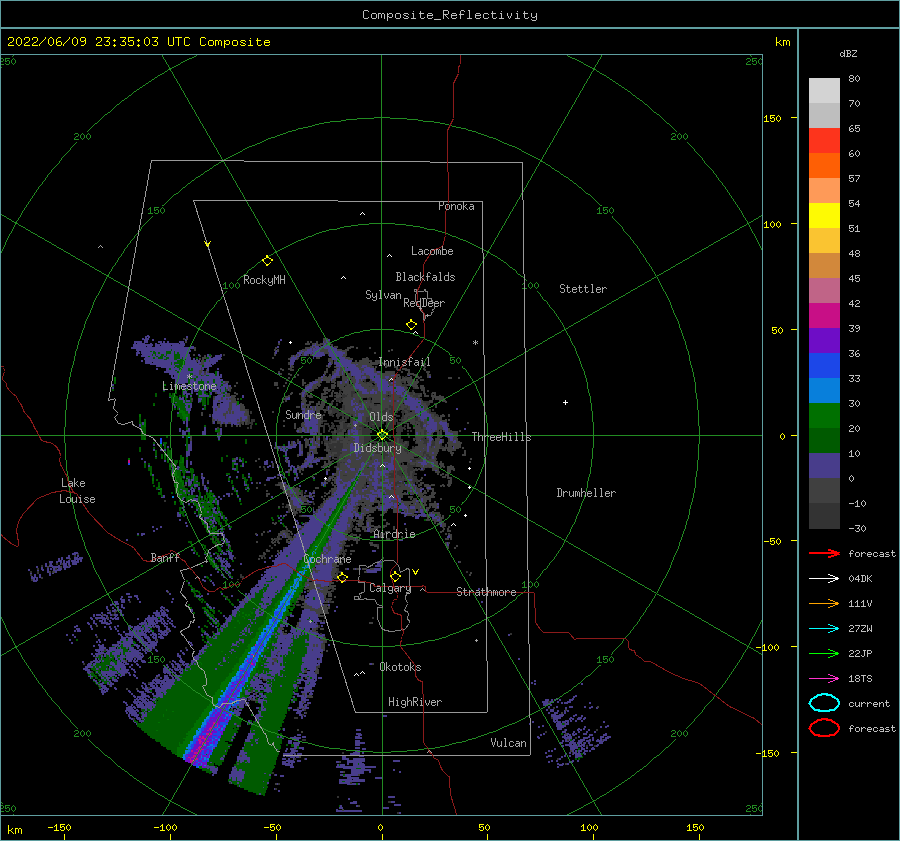Click the Stettler city label
The image size is (900, 841).
pyautogui.click(x=583, y=289)
